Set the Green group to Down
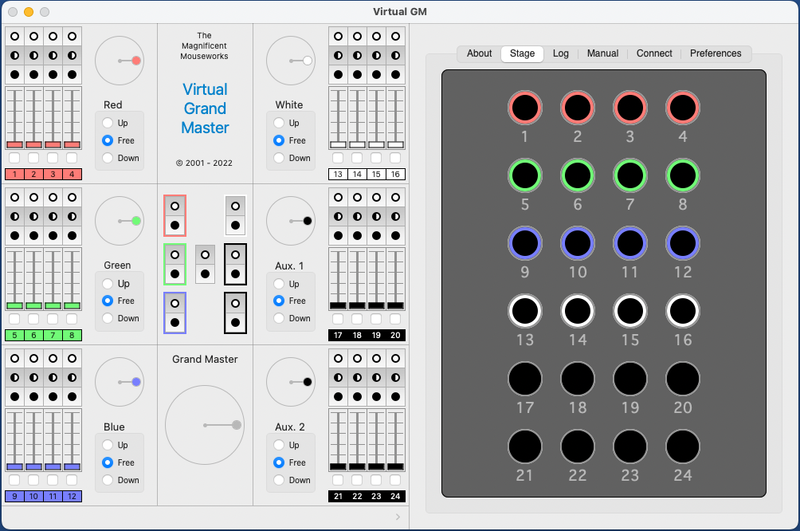The image size is (800, 531). point(108,318)
